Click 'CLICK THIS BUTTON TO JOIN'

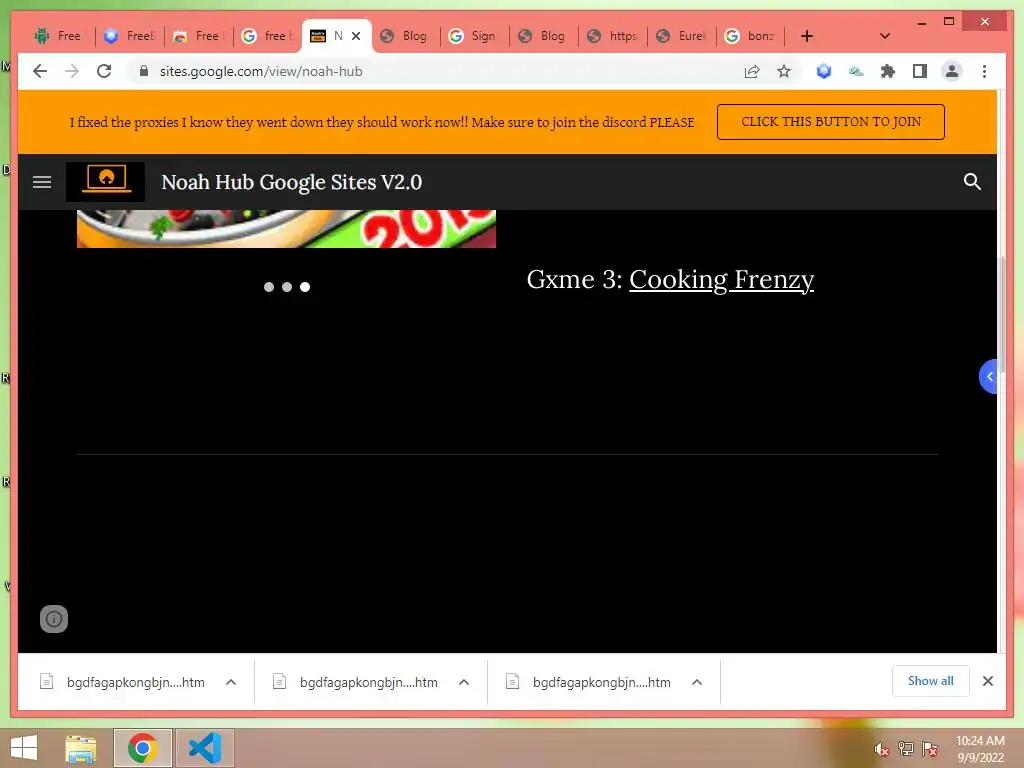(x=831, y=121)
